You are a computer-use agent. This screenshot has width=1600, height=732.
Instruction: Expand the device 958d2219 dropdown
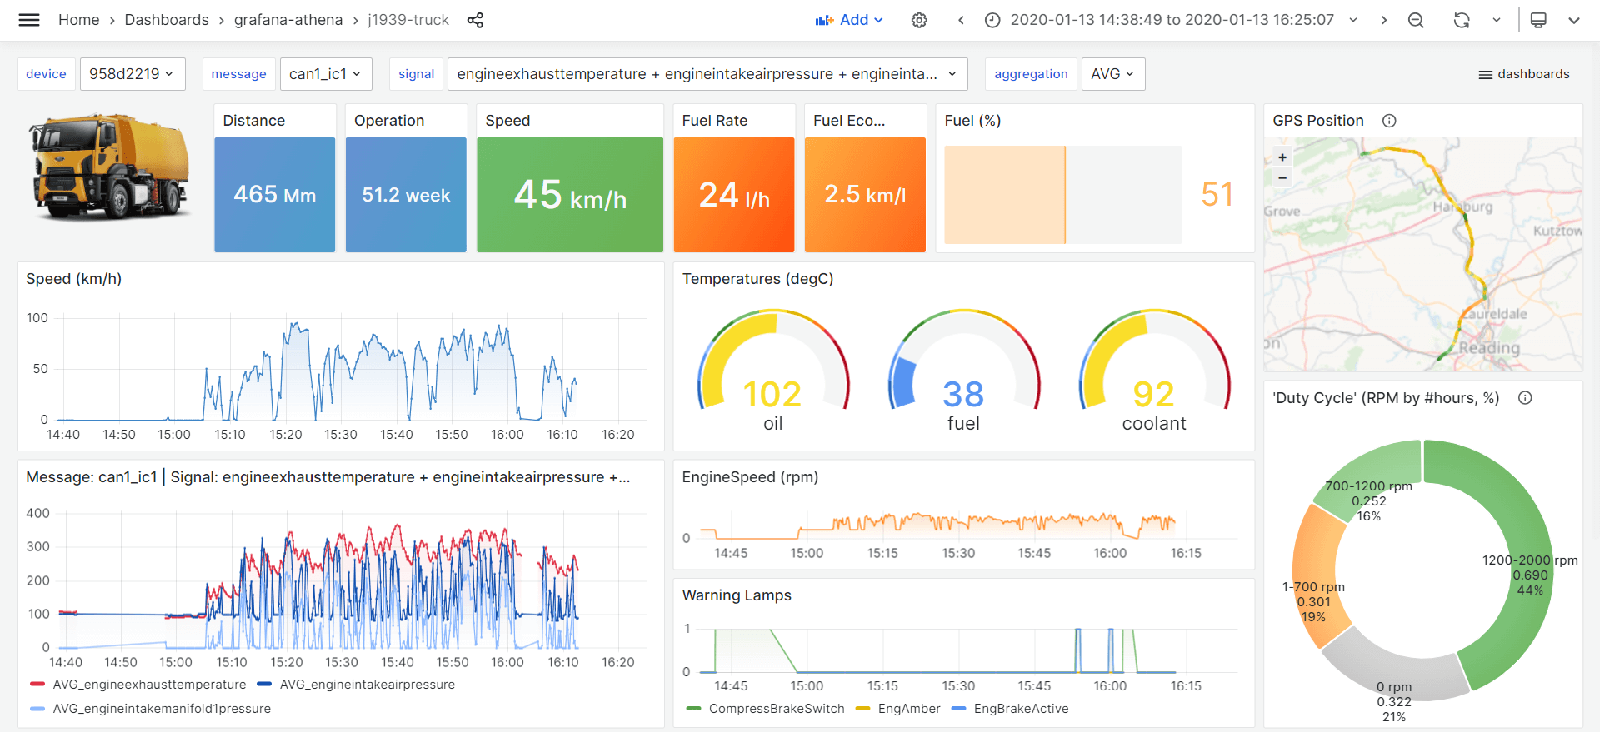132,74
